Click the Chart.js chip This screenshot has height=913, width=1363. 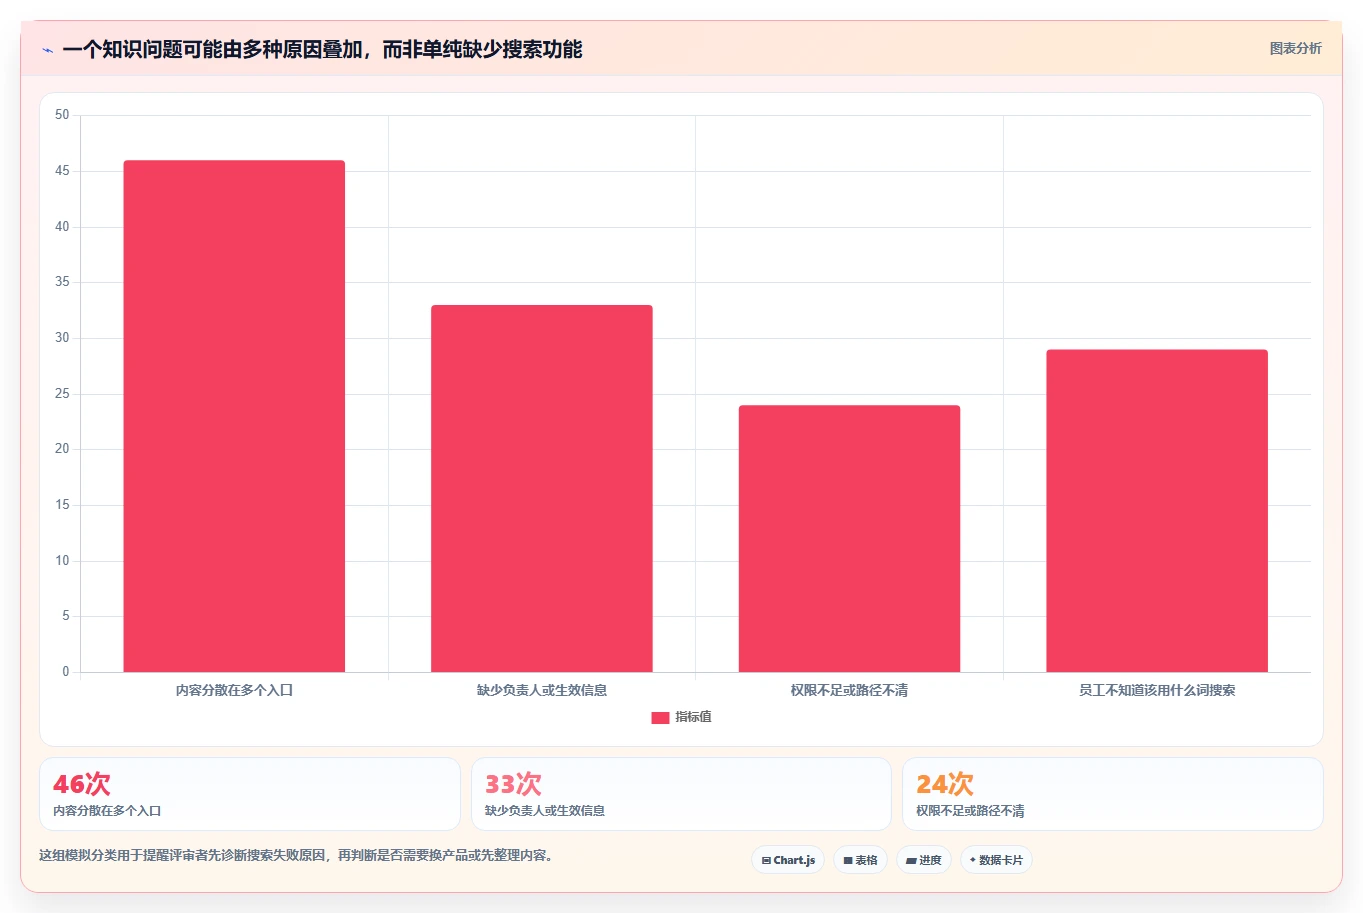click(x=788, y=860)
